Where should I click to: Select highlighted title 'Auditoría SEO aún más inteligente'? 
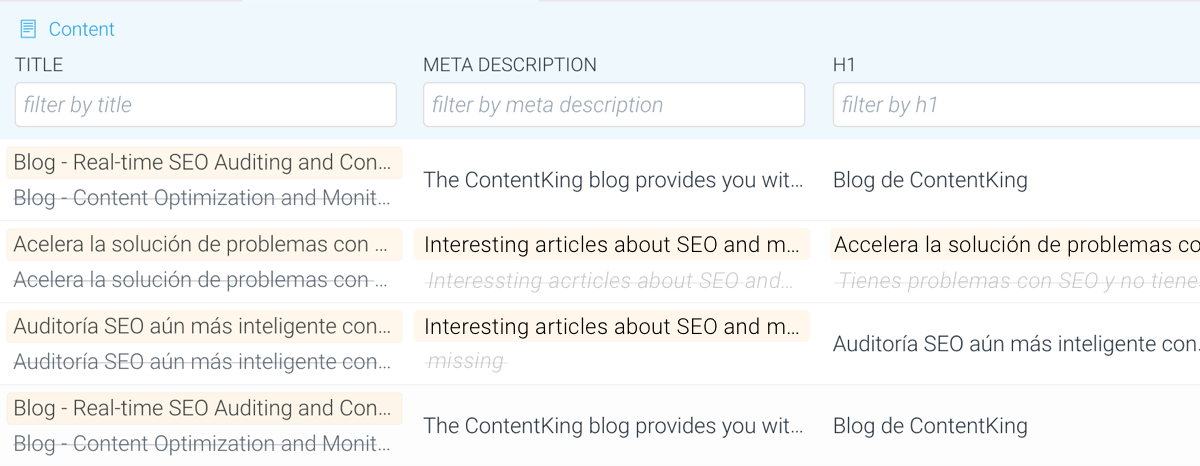click(203, 326)
